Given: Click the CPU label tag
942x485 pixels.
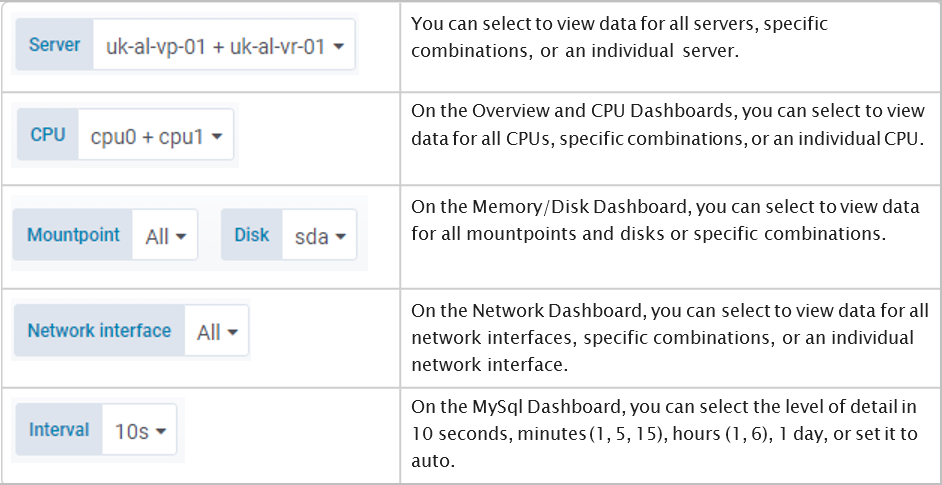Looking at the screenshot, I should click(x=48, y=135).
